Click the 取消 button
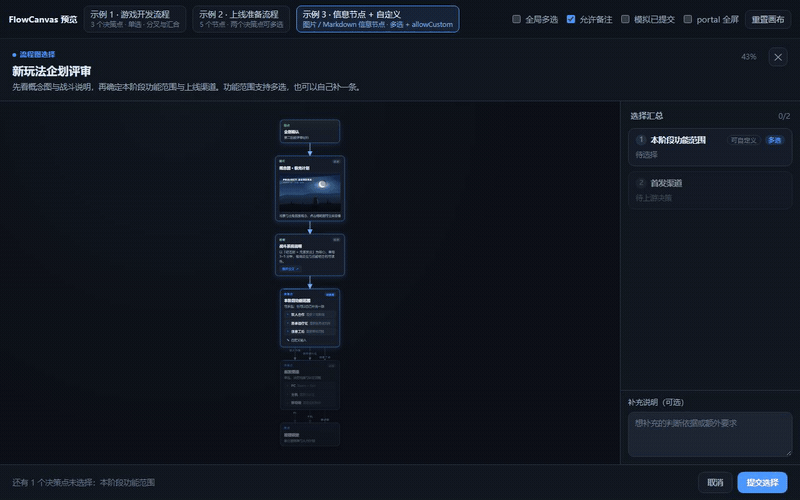This screenshot has height=500, width=800. coord(715,482)
